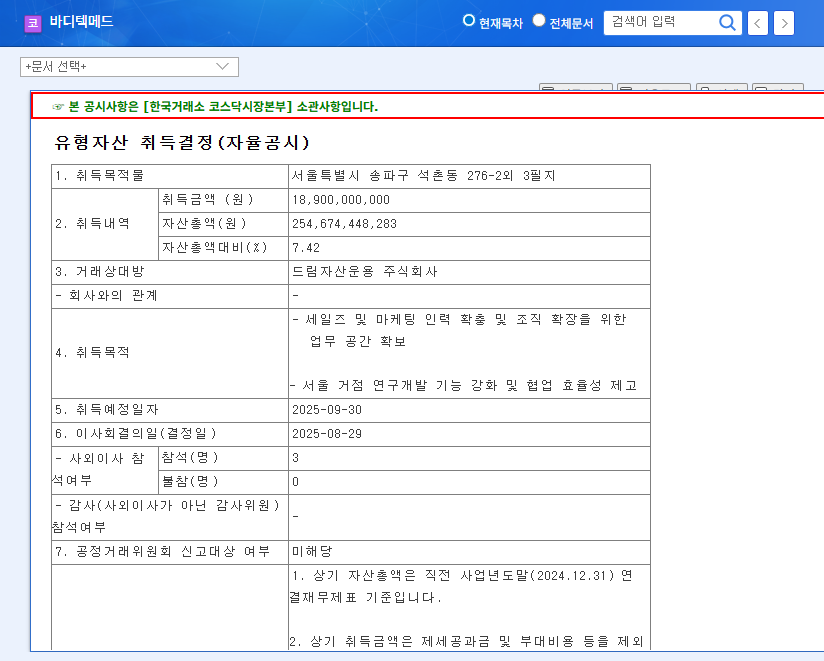Click the cell '- 사외이사 참석여부'

tap(105, 470)
